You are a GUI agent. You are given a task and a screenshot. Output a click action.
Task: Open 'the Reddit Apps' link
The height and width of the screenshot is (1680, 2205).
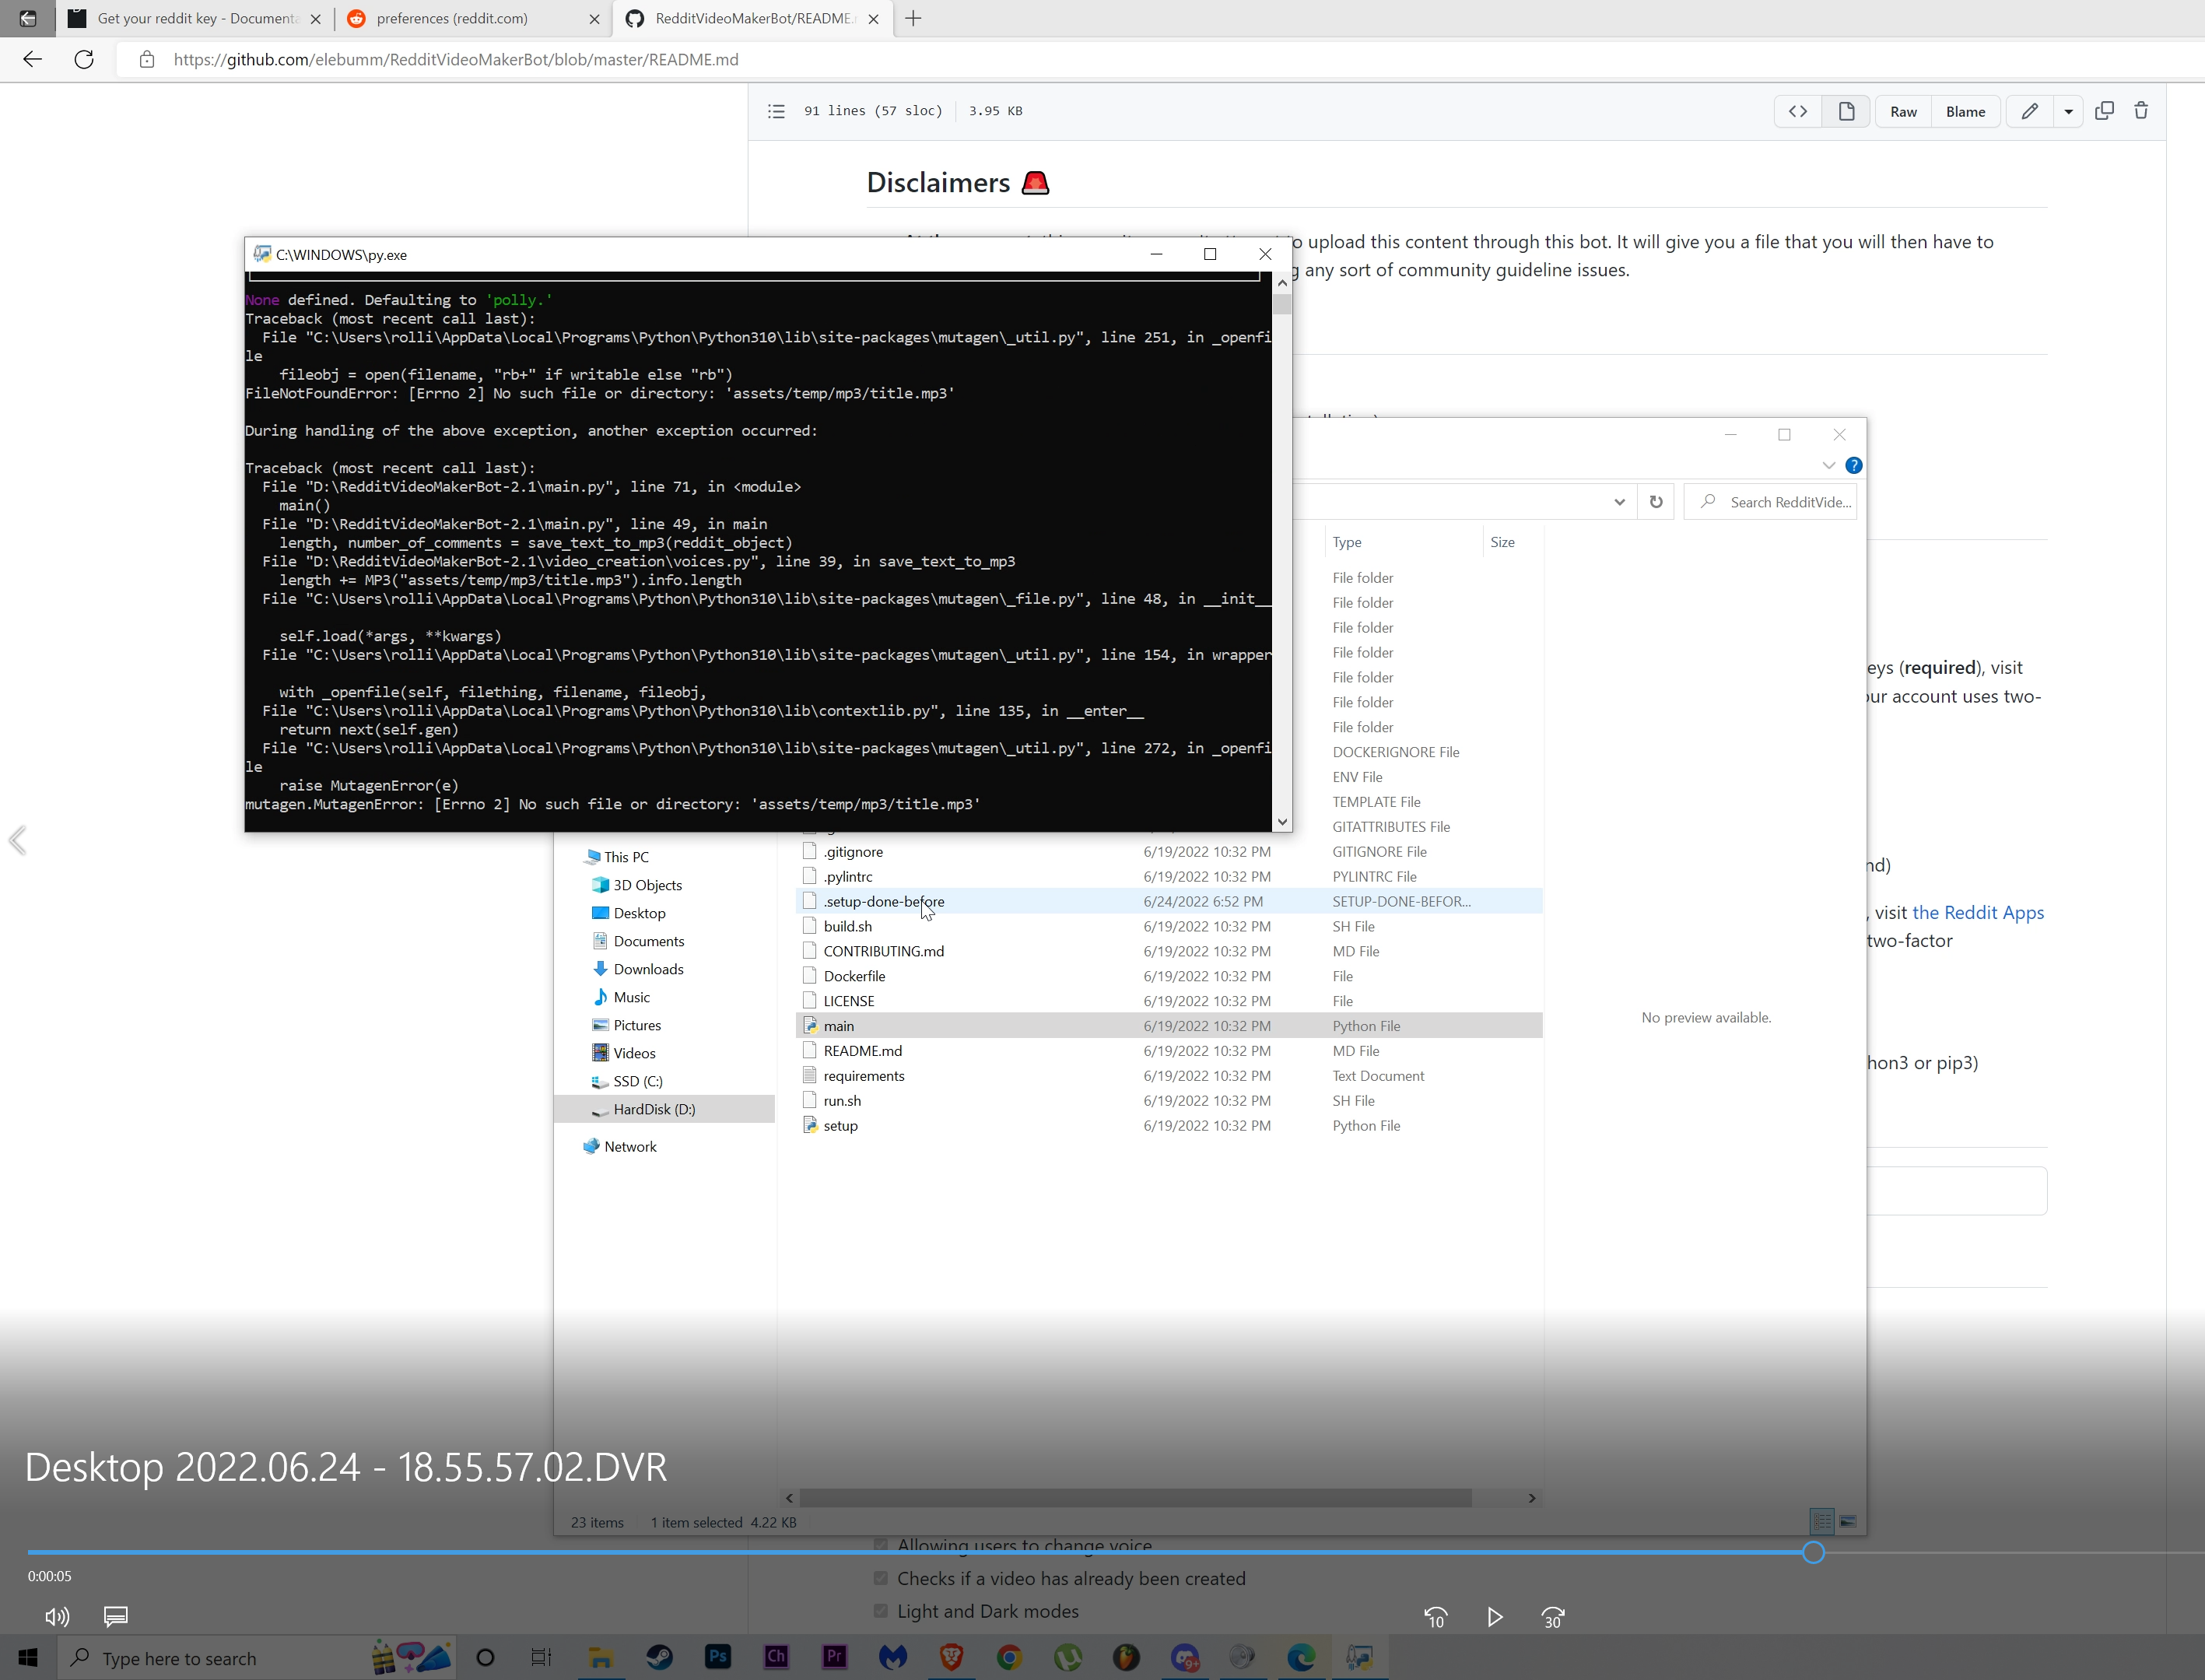point(1978,911)
